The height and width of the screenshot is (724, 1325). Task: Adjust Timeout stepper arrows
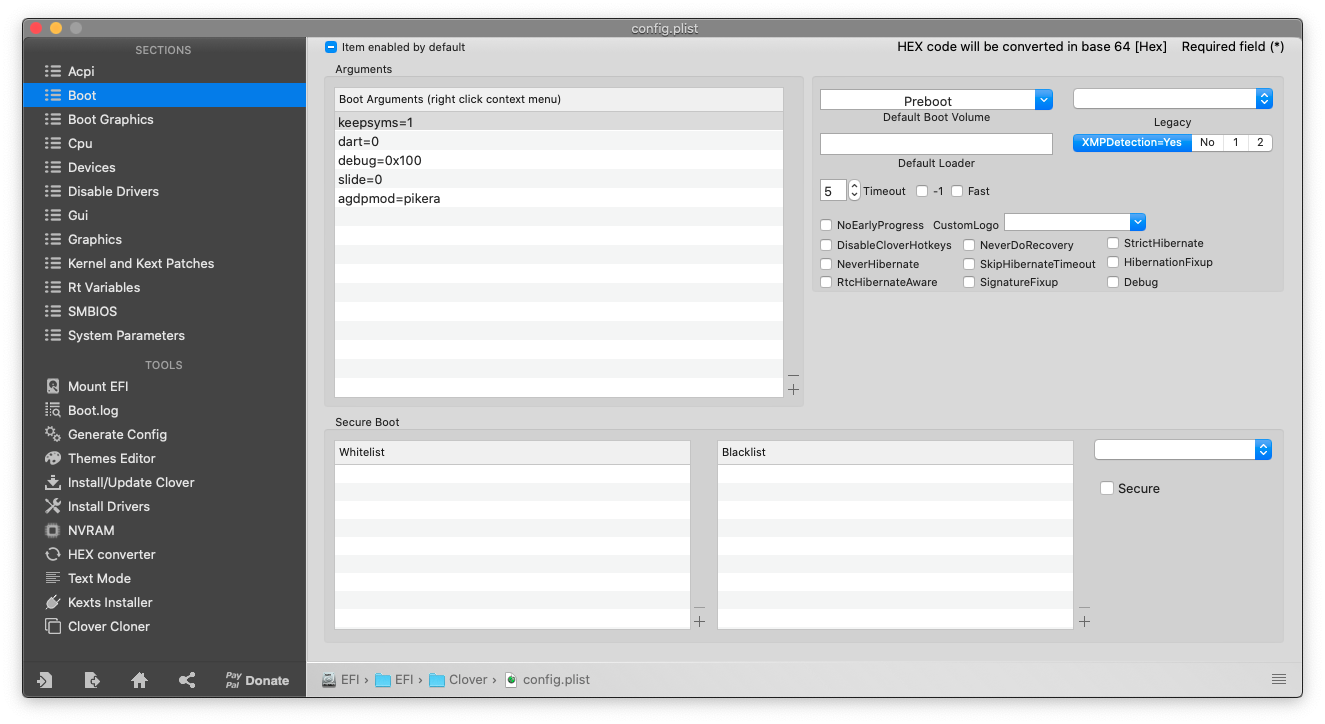pyautogui.click(x=854, y=190)
